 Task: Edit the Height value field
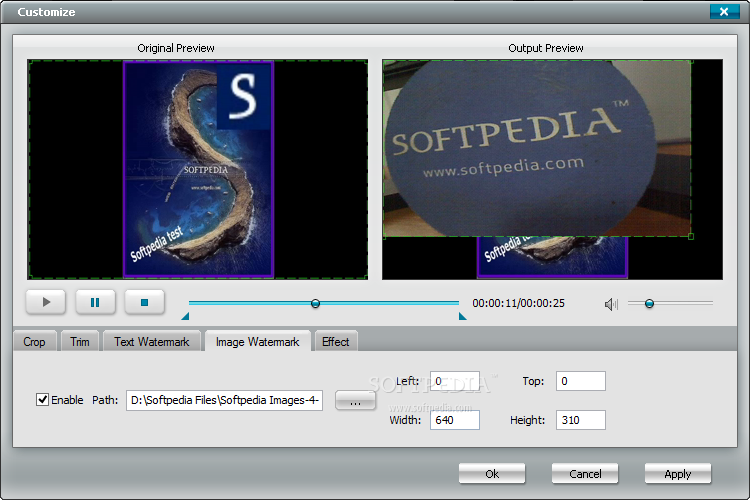click(581, 420)
